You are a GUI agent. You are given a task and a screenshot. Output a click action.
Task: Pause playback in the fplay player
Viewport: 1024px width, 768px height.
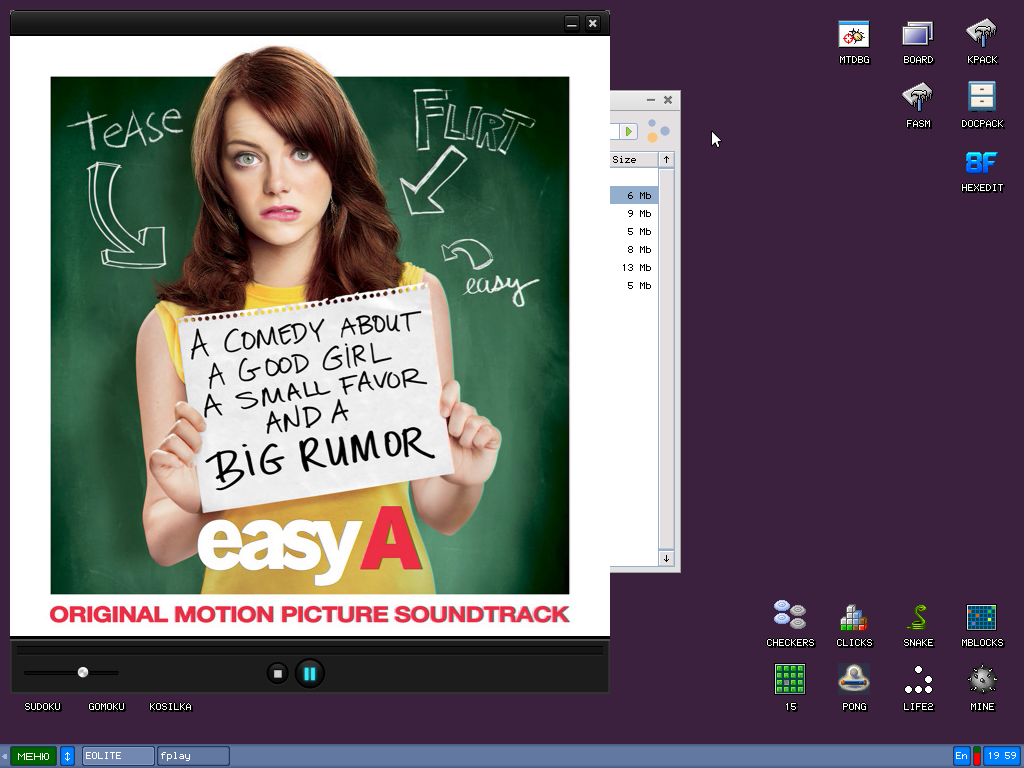pos(309,674)
